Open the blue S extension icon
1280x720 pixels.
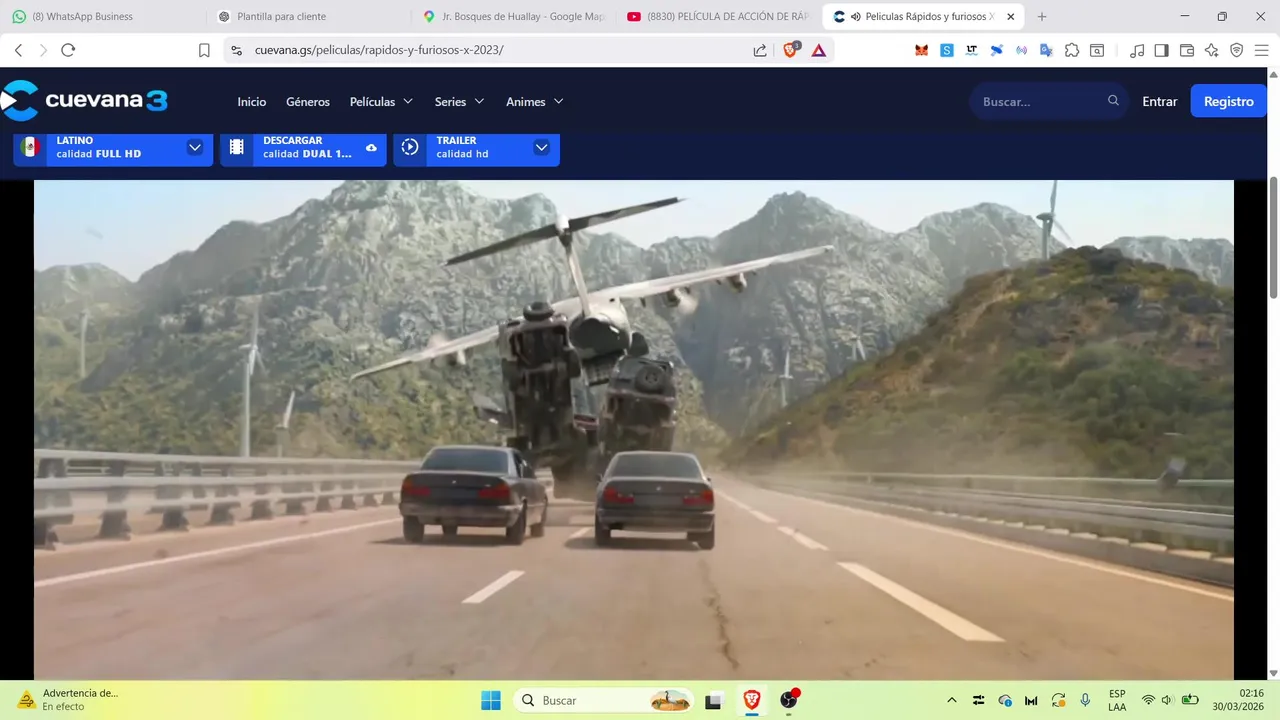(x=947, y=50)
